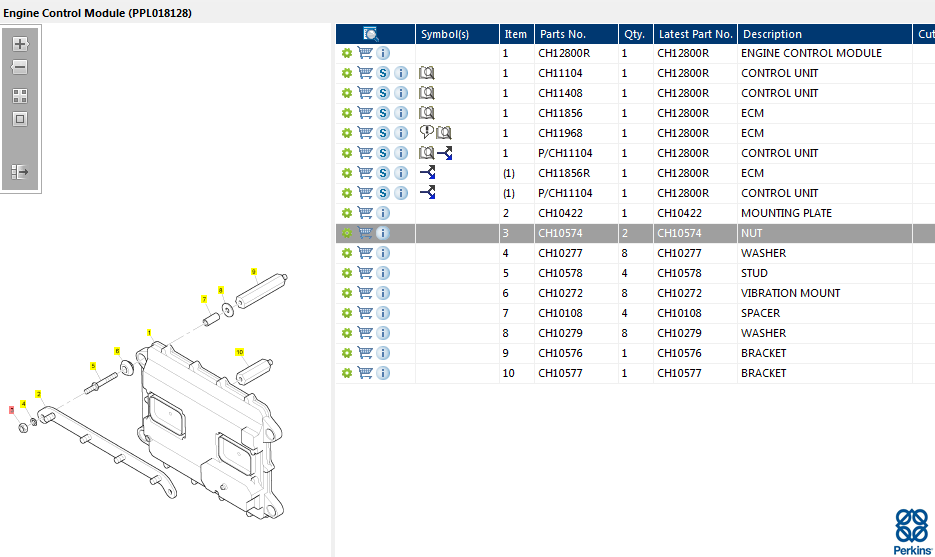Click the diagram panel collapse arrow icon
The image size is (935, 557).
(x=20, y=172)
